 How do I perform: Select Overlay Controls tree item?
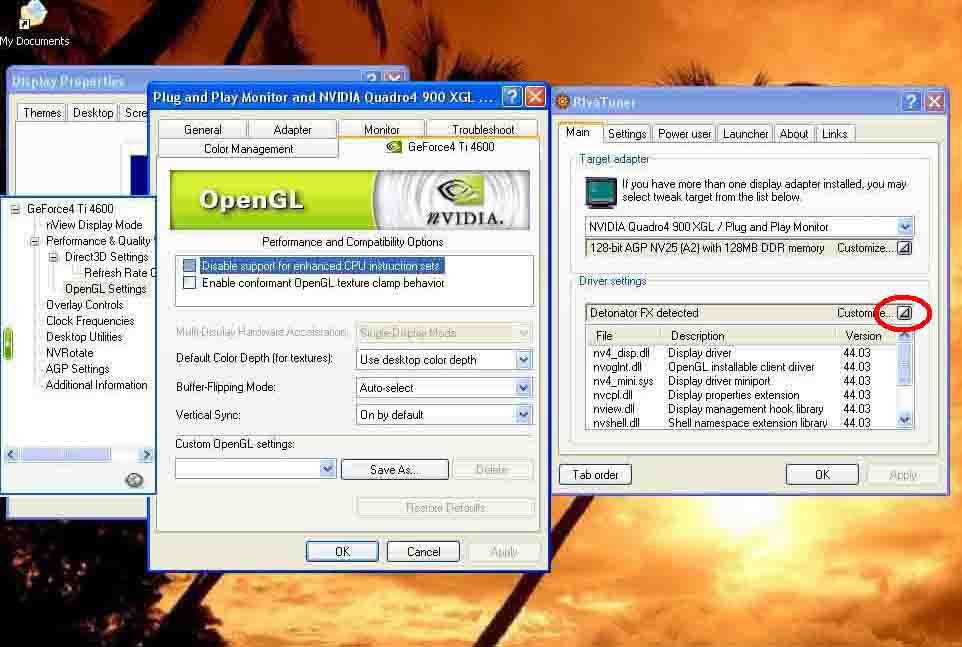click(x=85, y=305)
